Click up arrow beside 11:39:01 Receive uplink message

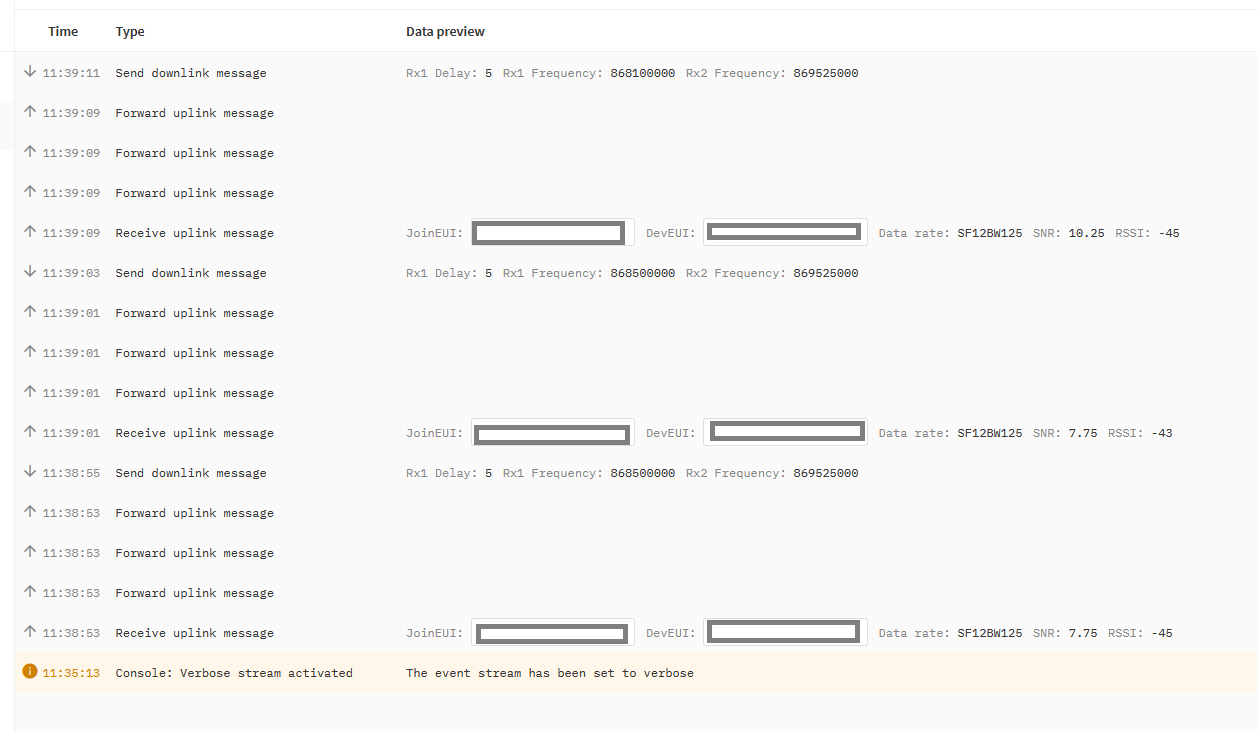pos(30,432)
